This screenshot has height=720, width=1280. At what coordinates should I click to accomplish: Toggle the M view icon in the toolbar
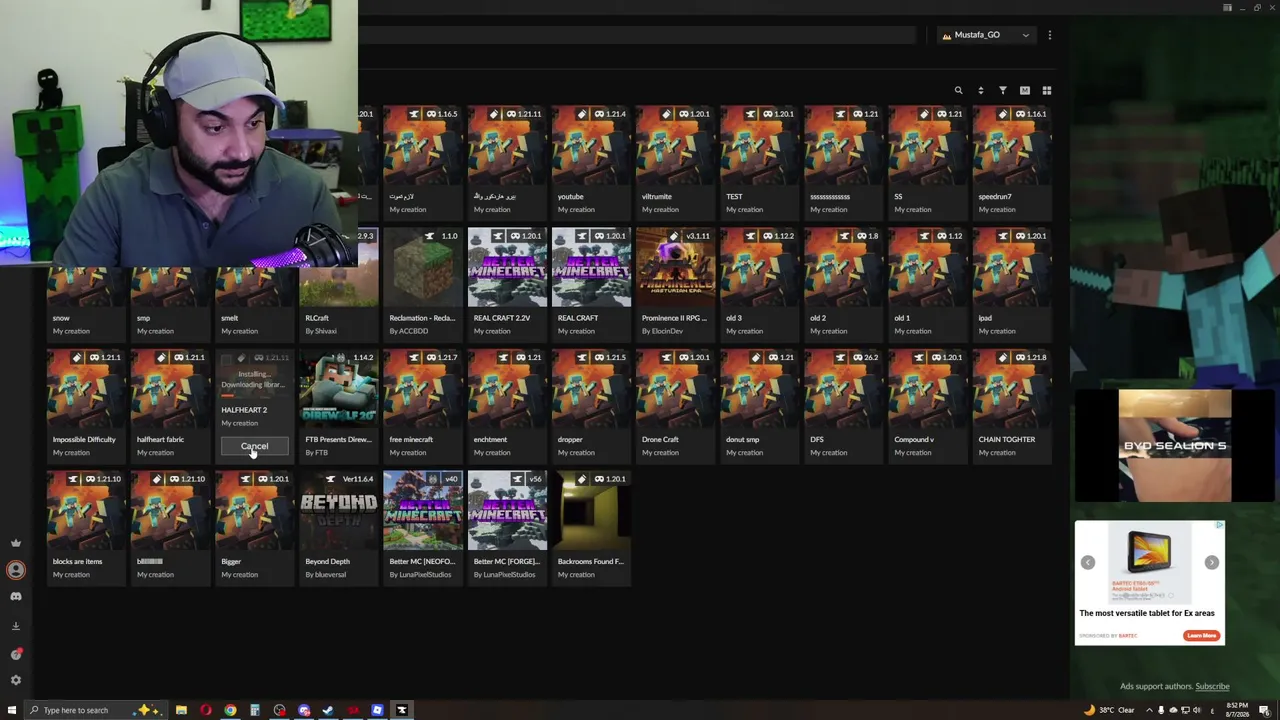click(x=1024, y=91)
